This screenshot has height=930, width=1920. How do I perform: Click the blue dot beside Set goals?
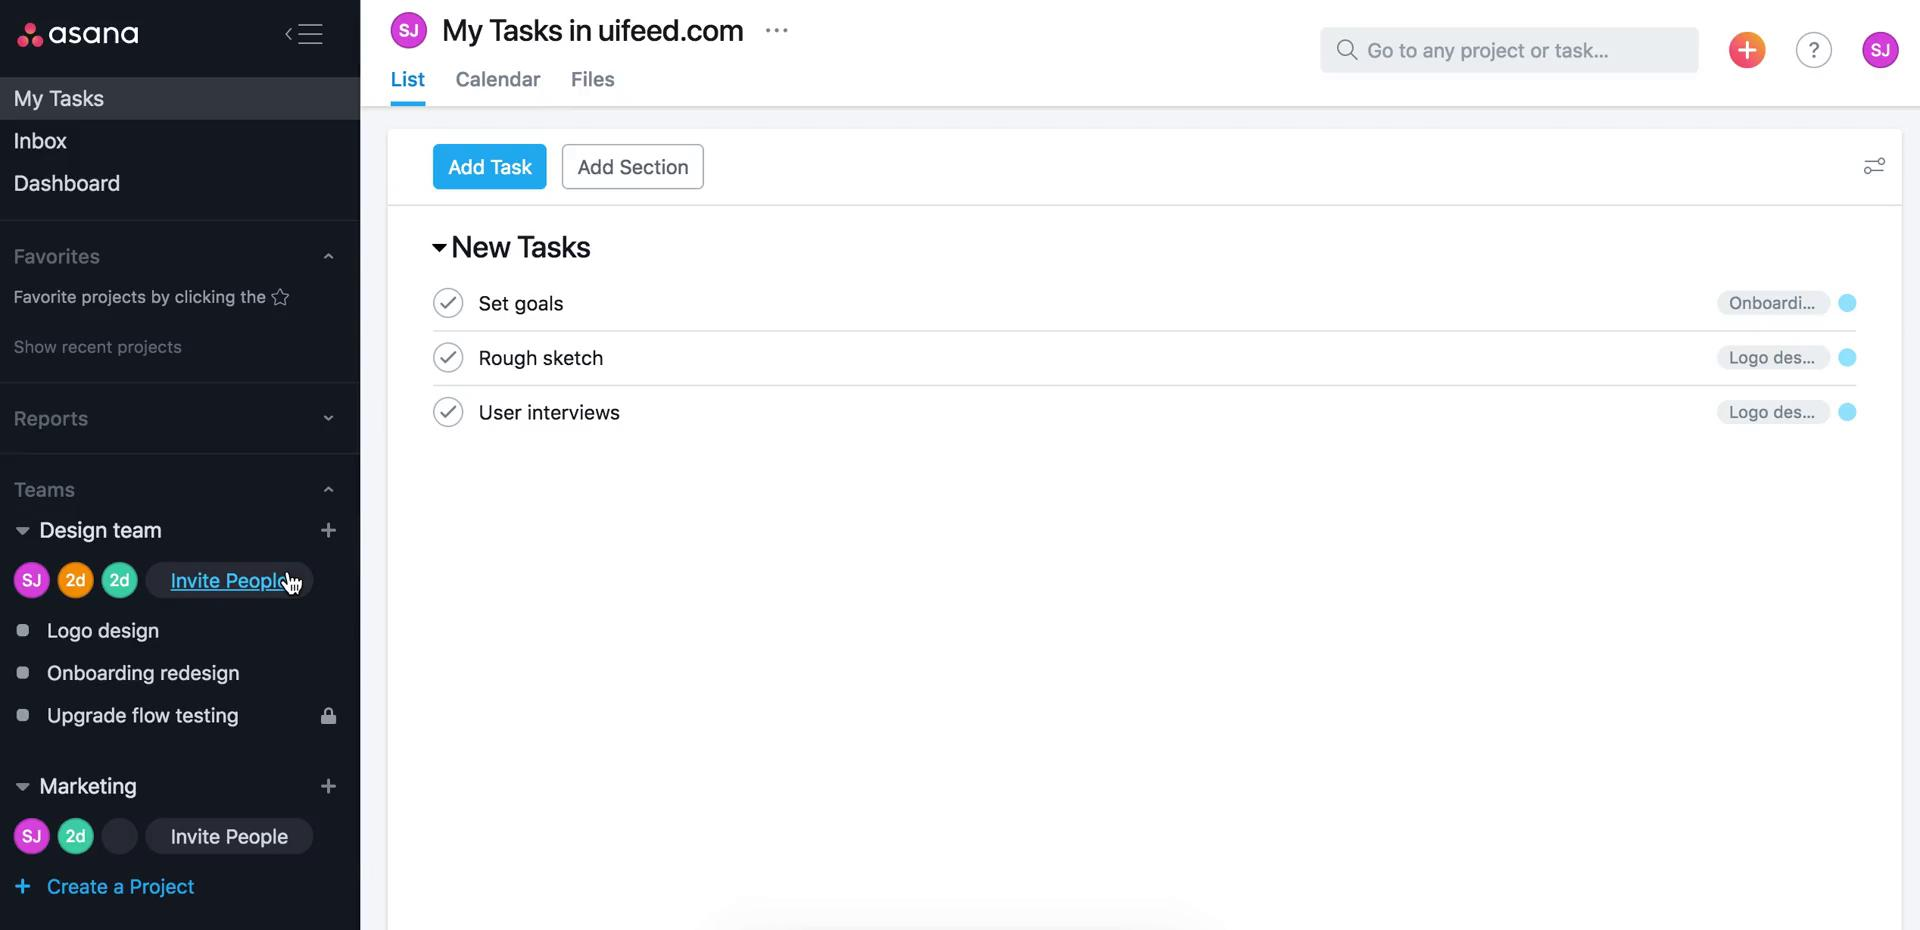(1847, 303)
